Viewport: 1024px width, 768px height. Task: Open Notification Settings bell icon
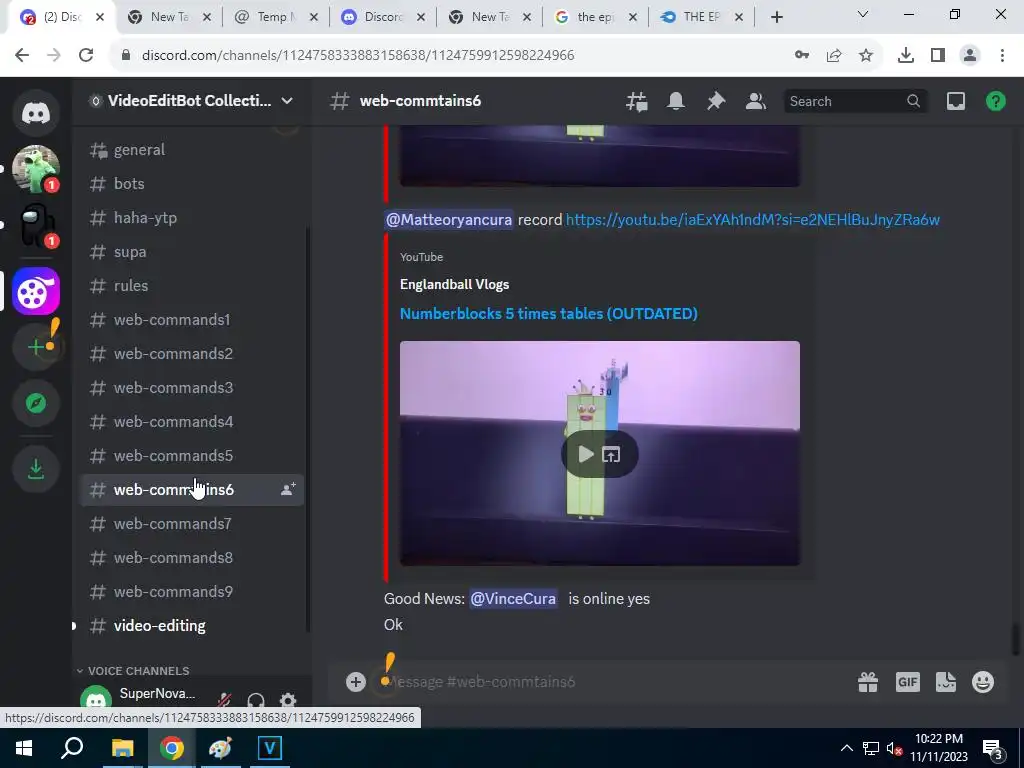tap(676, 101)
